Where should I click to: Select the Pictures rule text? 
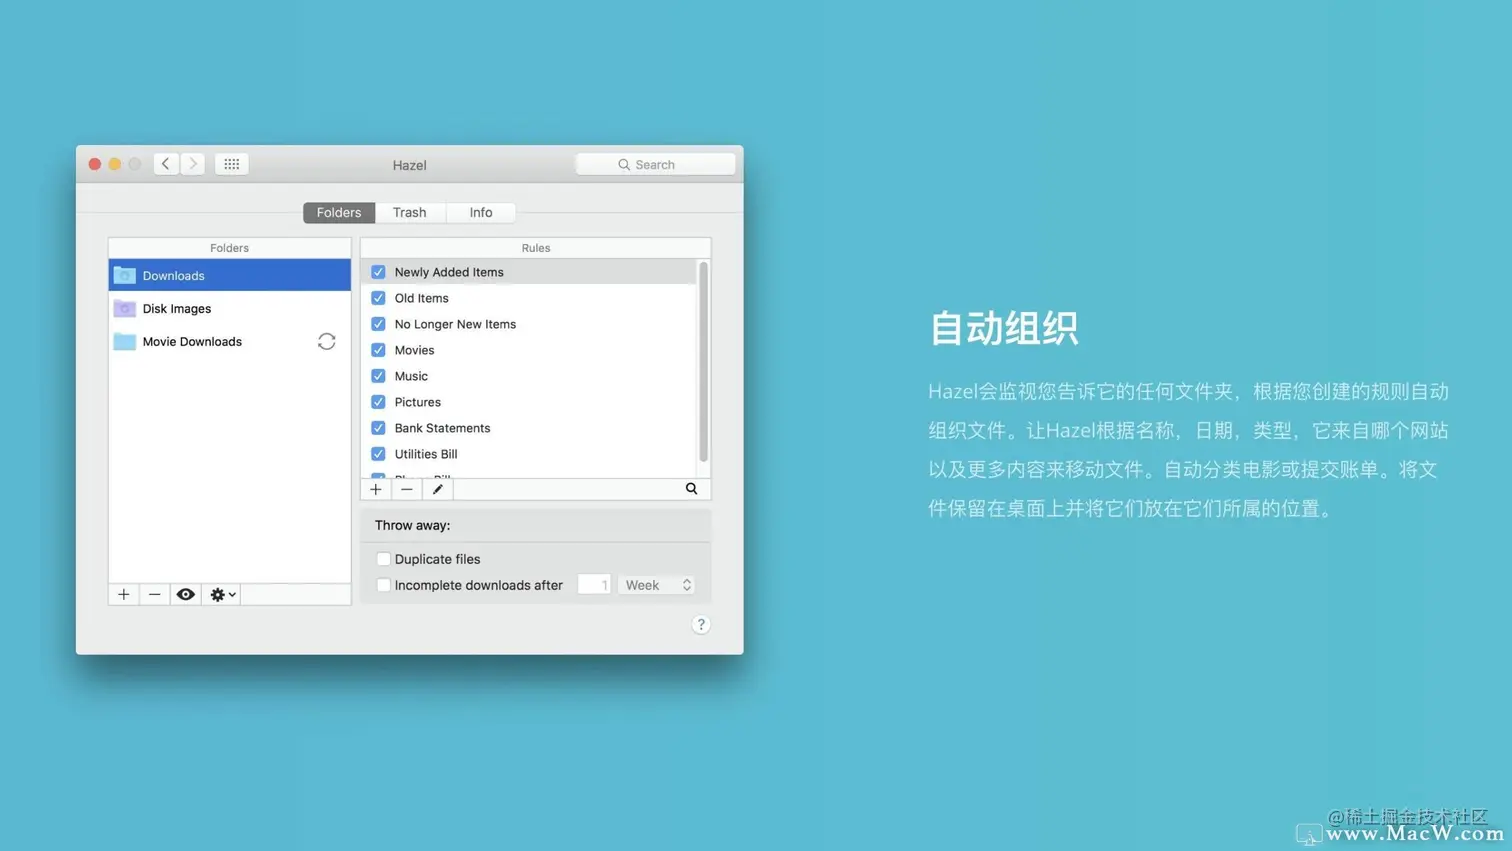click(417, 402)
